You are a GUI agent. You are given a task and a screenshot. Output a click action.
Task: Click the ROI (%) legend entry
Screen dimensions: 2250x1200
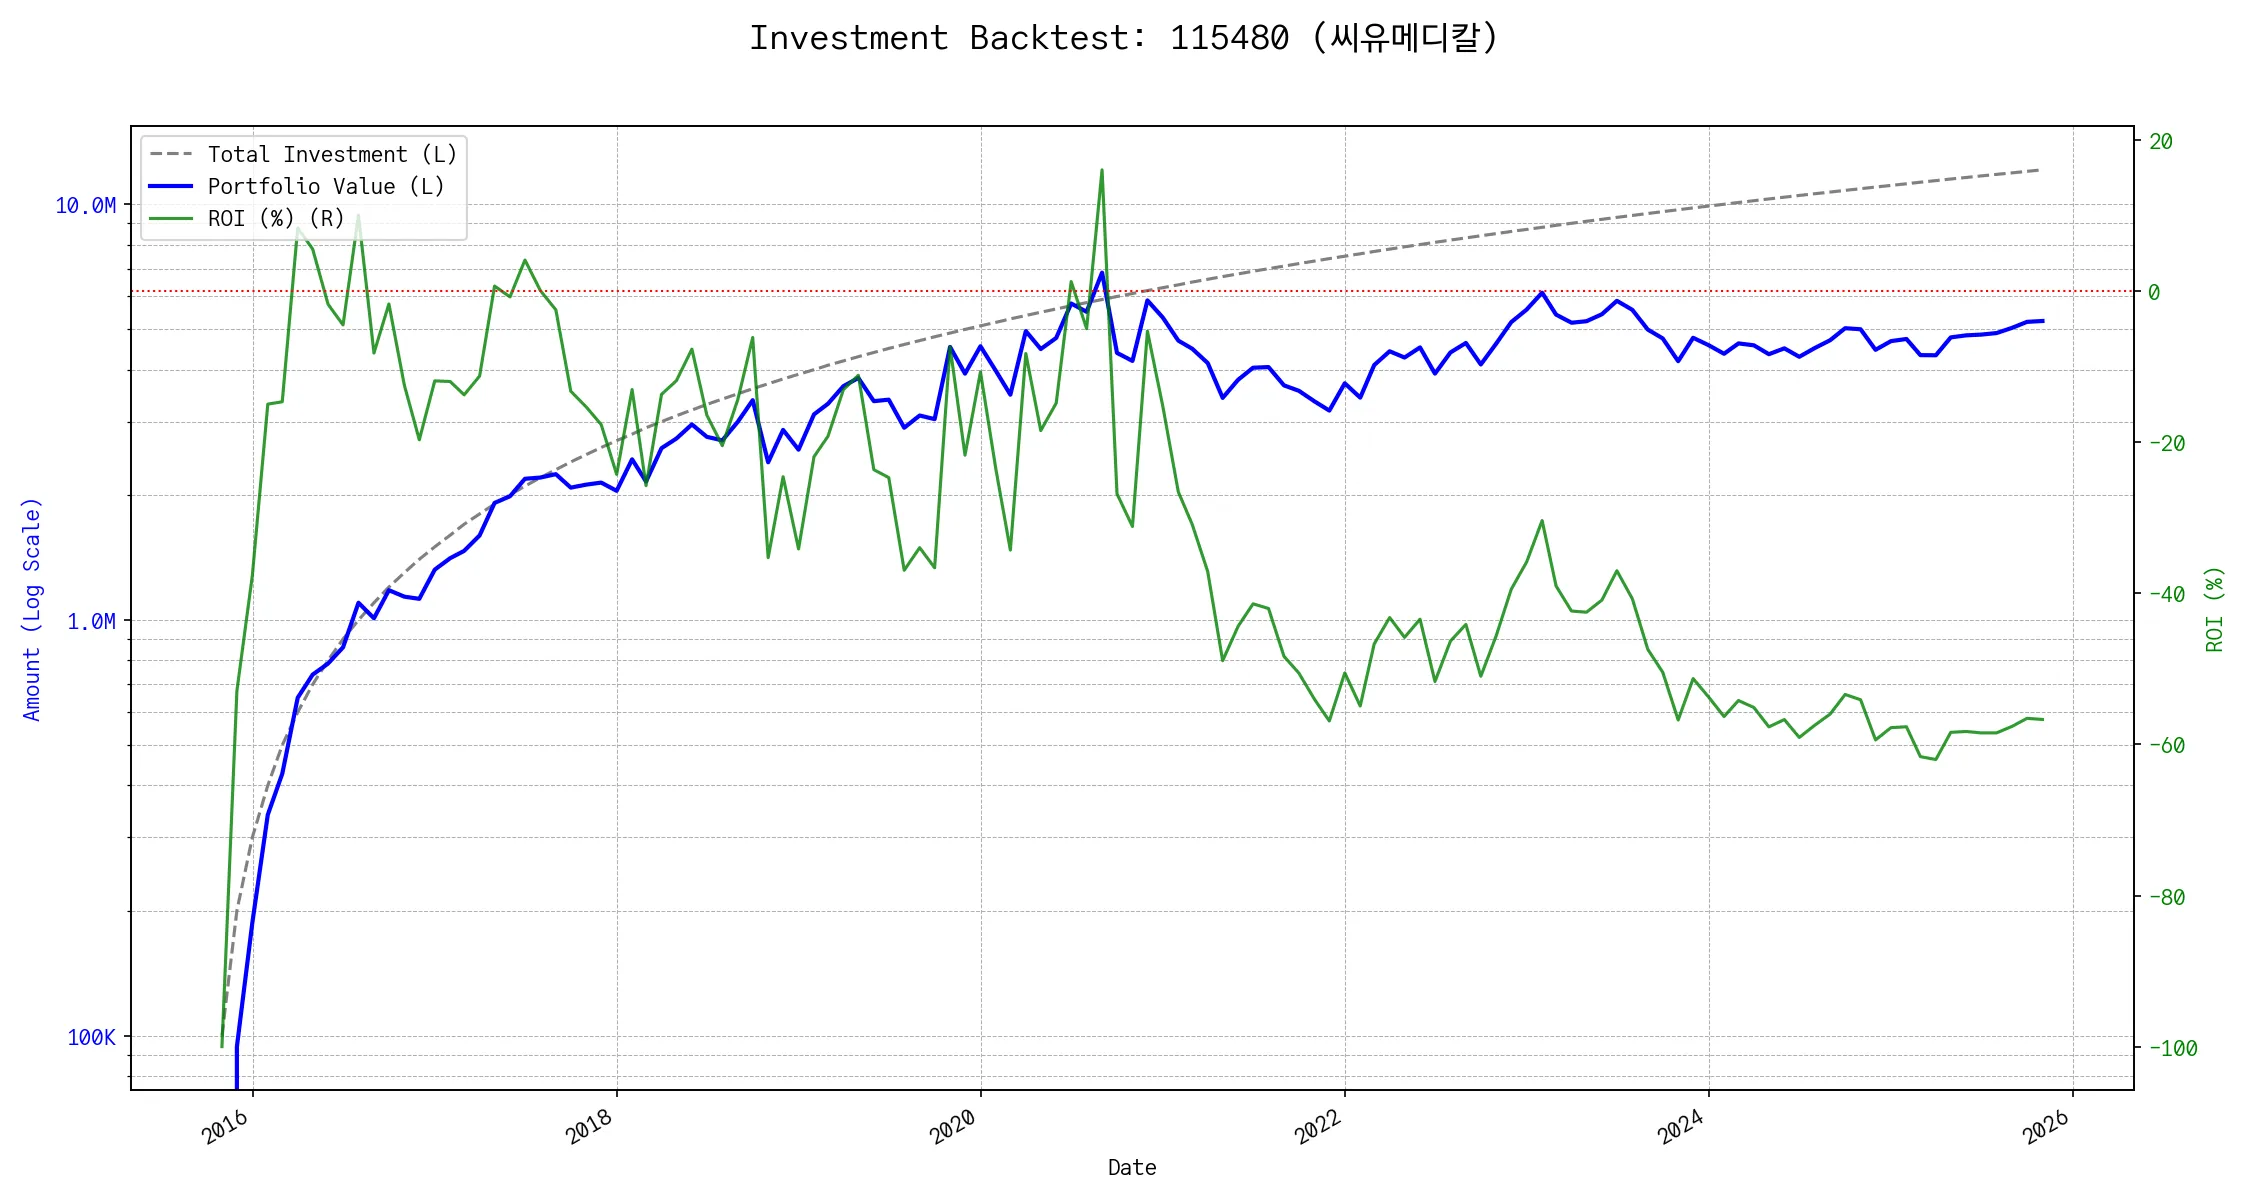tap(275, 219)
